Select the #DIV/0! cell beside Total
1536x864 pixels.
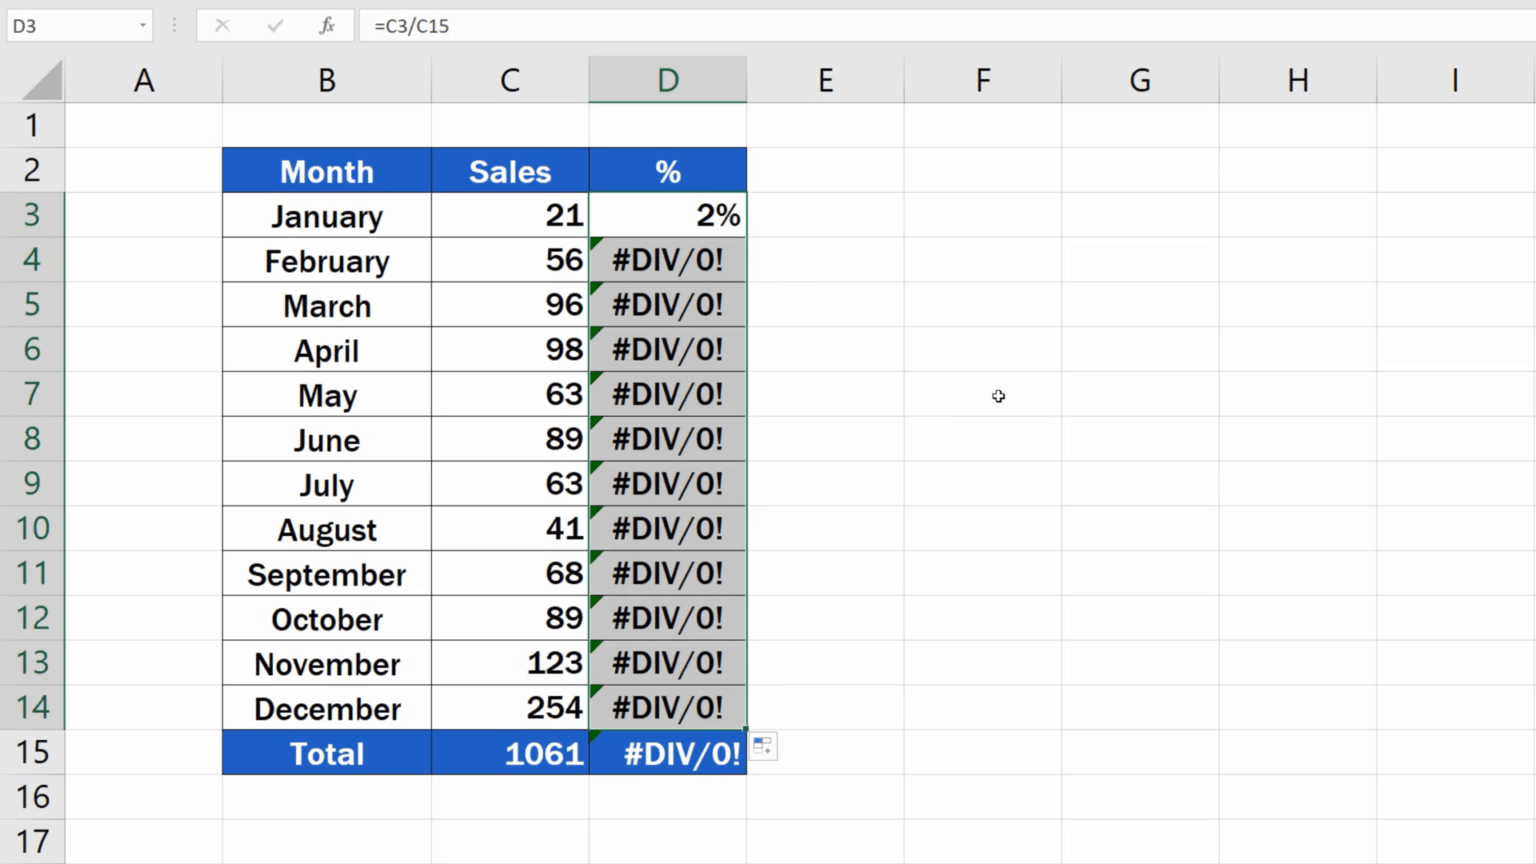coord(667,752)
